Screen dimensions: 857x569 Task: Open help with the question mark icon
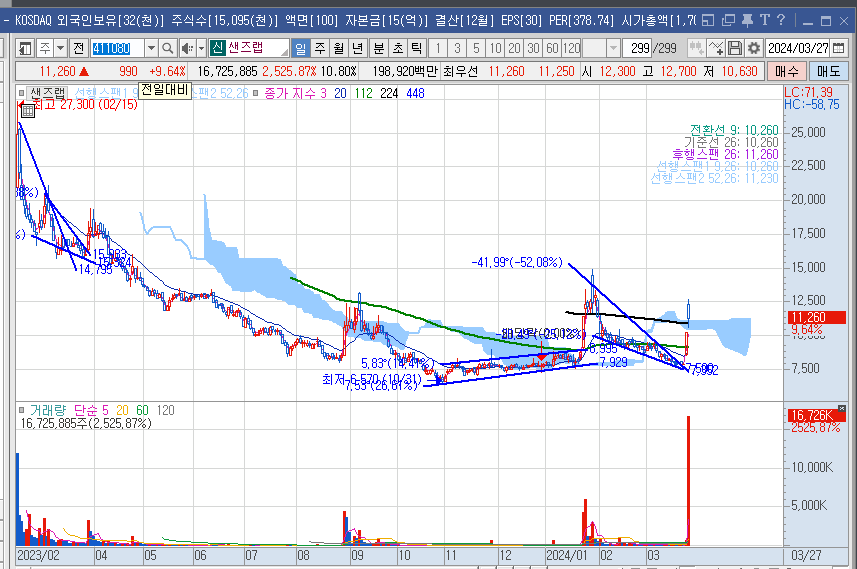(781, 21)
